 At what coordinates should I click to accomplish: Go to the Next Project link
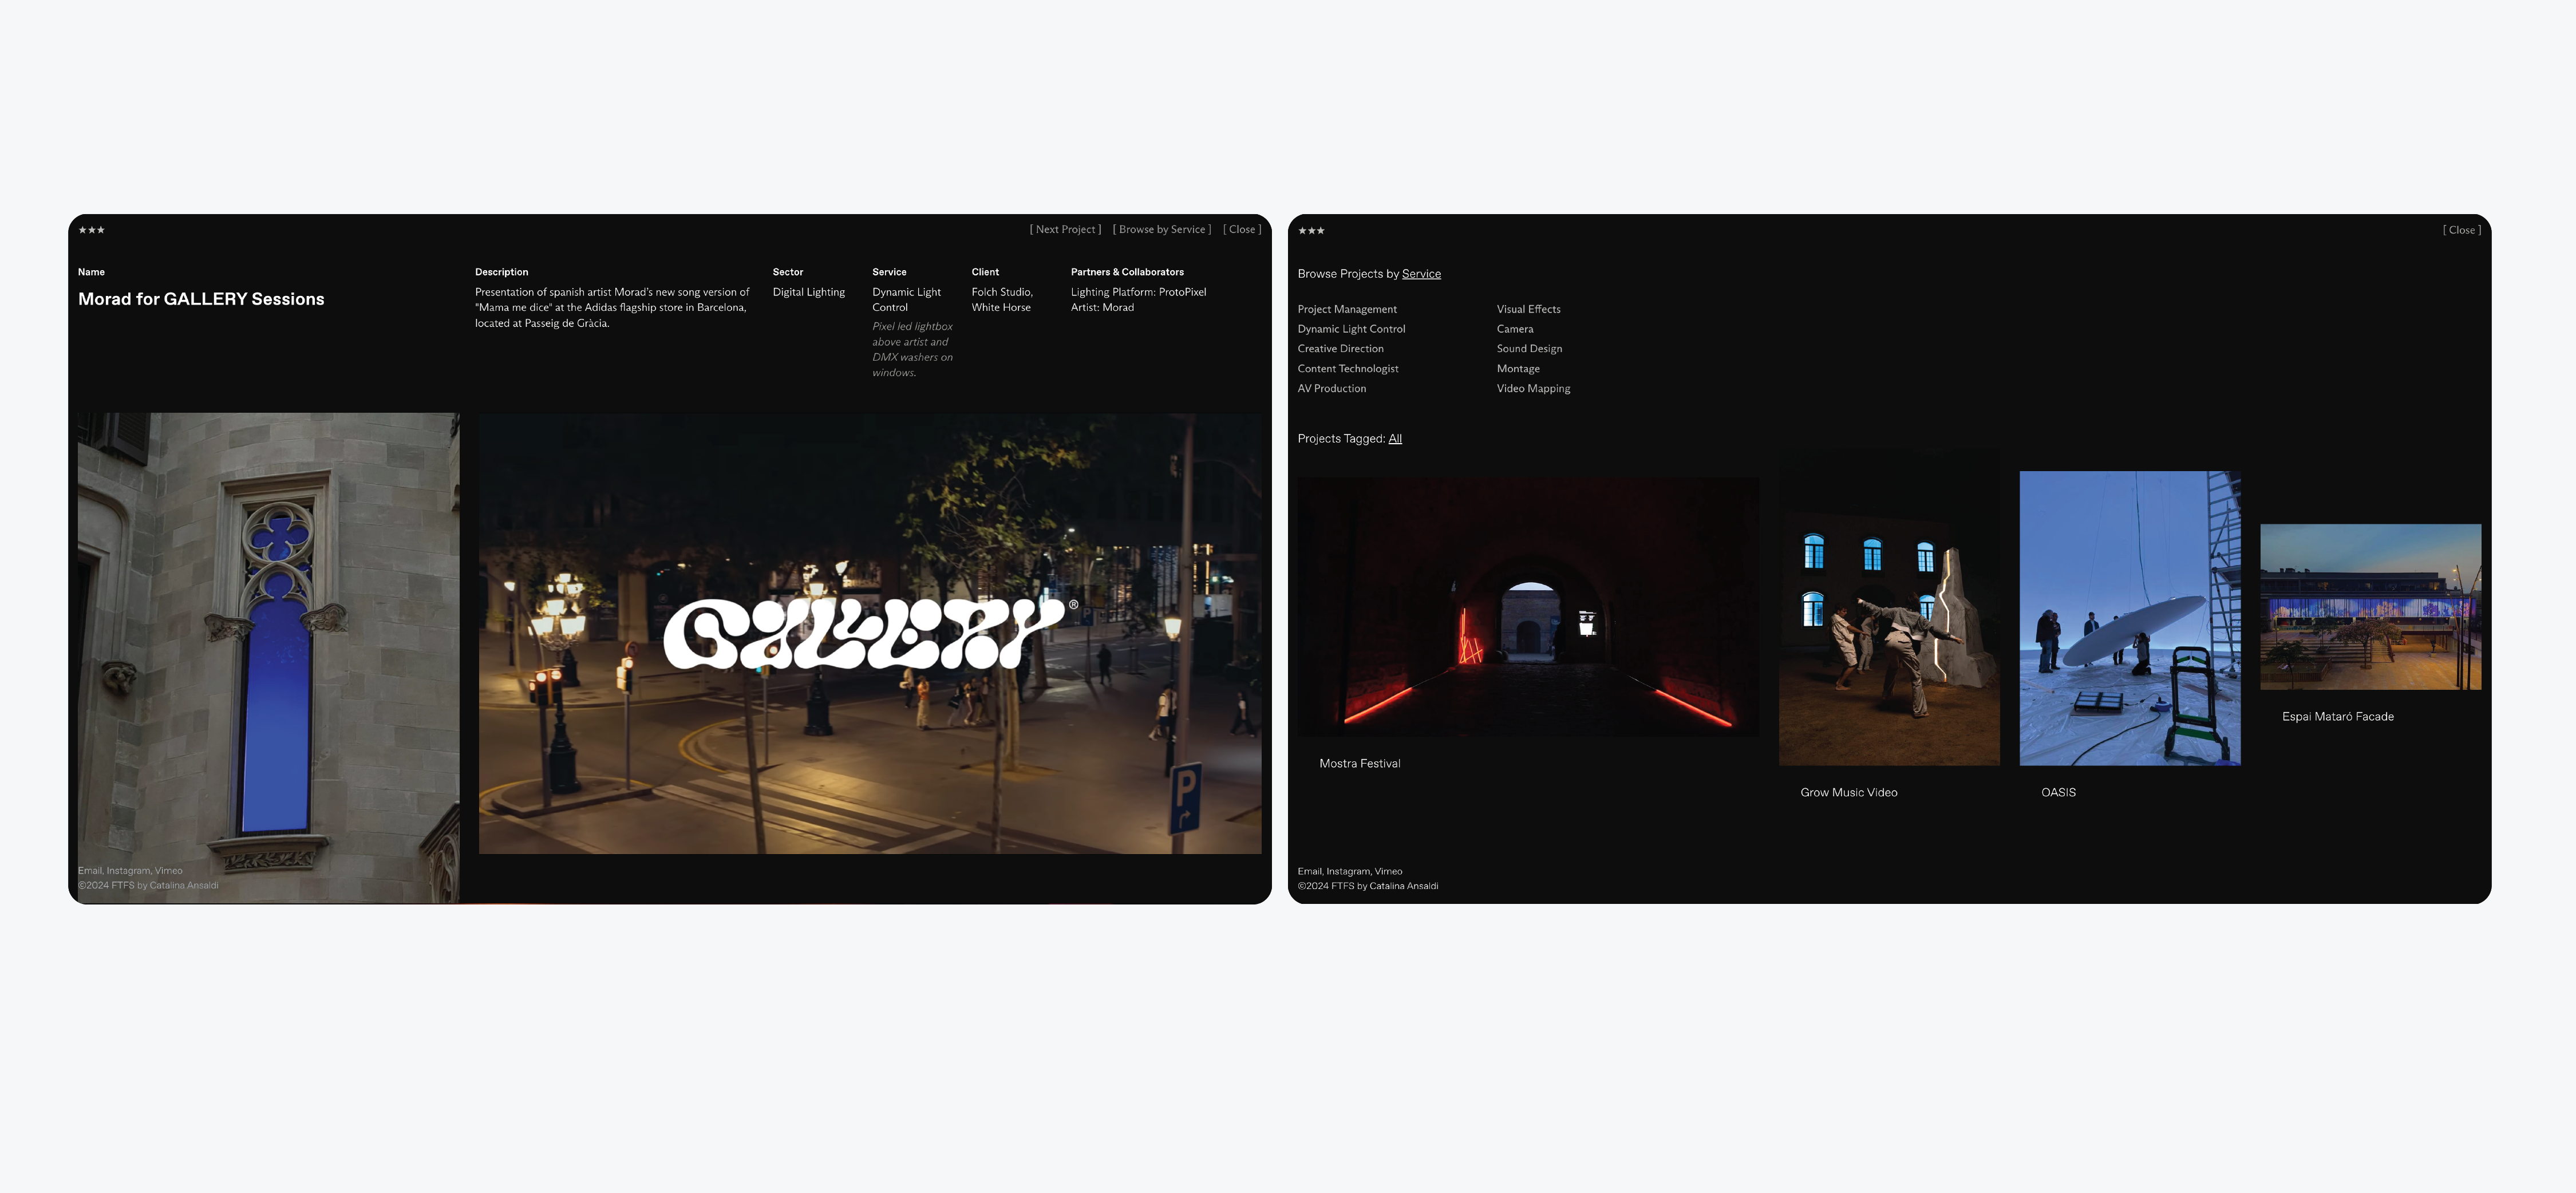1065,230
